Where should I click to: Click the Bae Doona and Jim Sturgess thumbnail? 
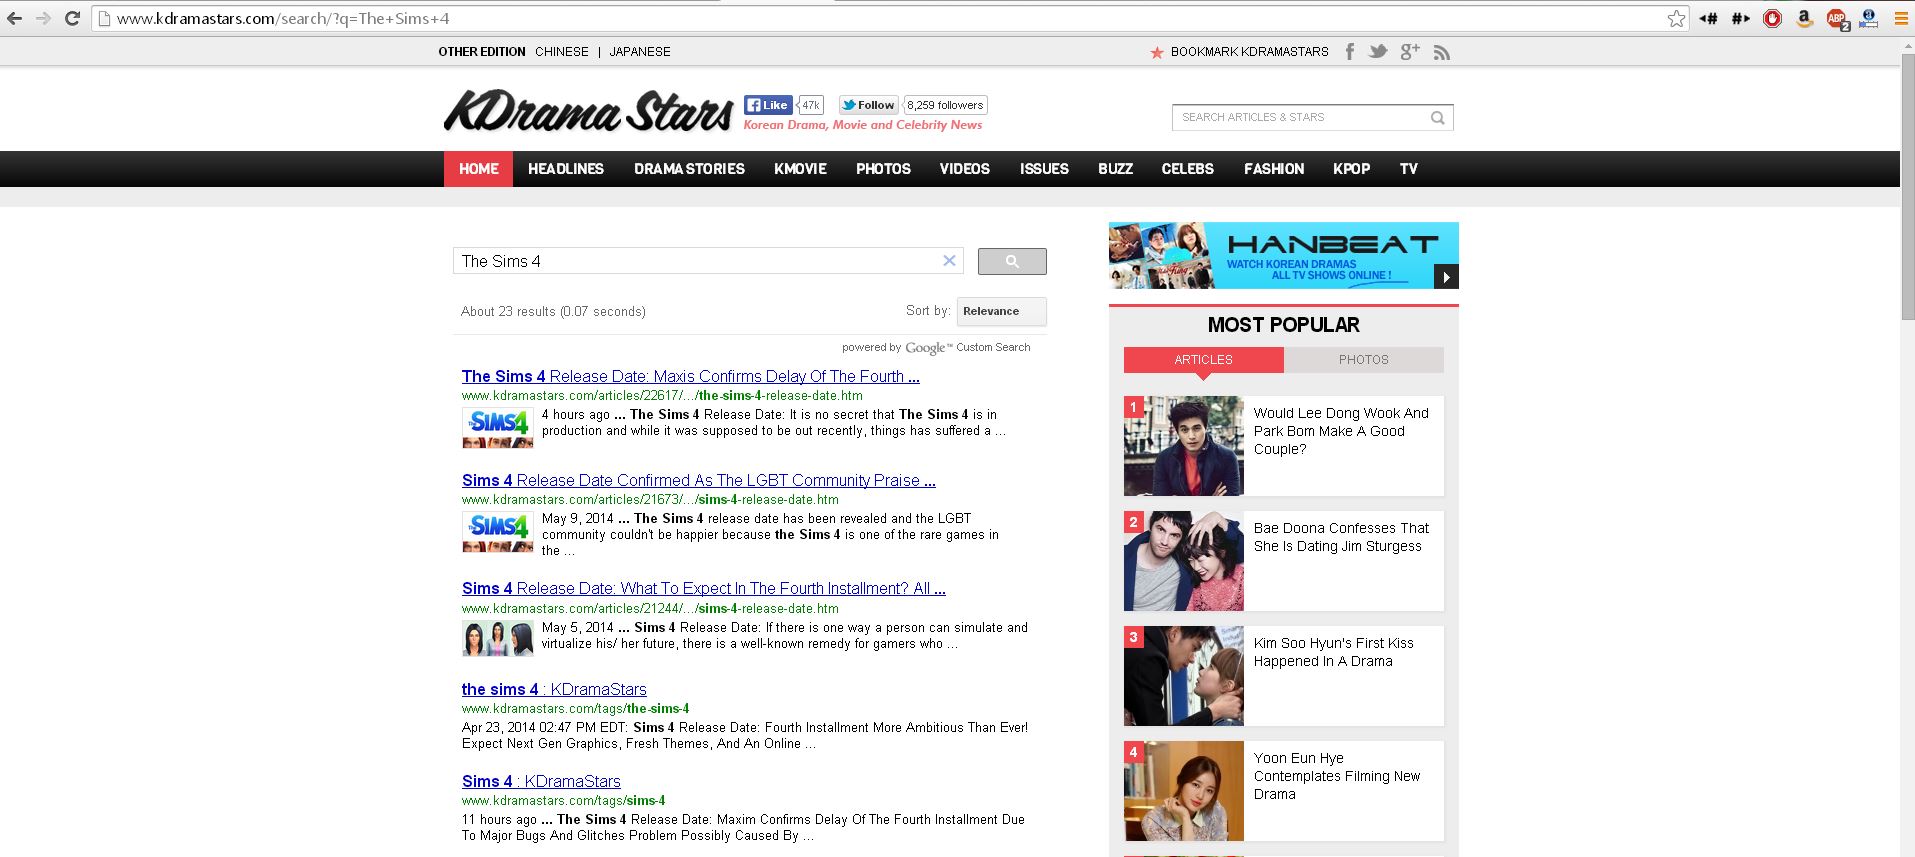click(x=1184, y=561)
